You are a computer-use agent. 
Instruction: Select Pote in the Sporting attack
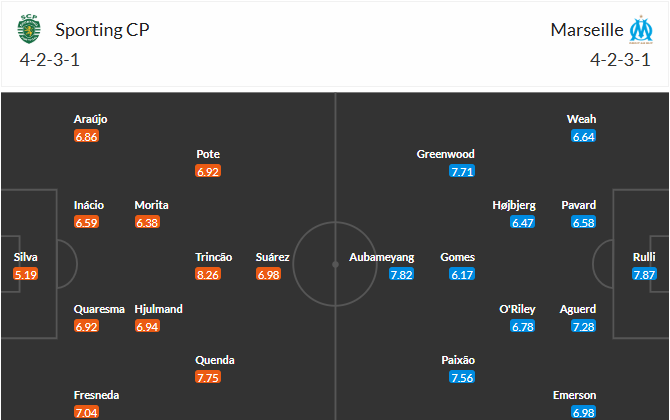pos(208,154)
